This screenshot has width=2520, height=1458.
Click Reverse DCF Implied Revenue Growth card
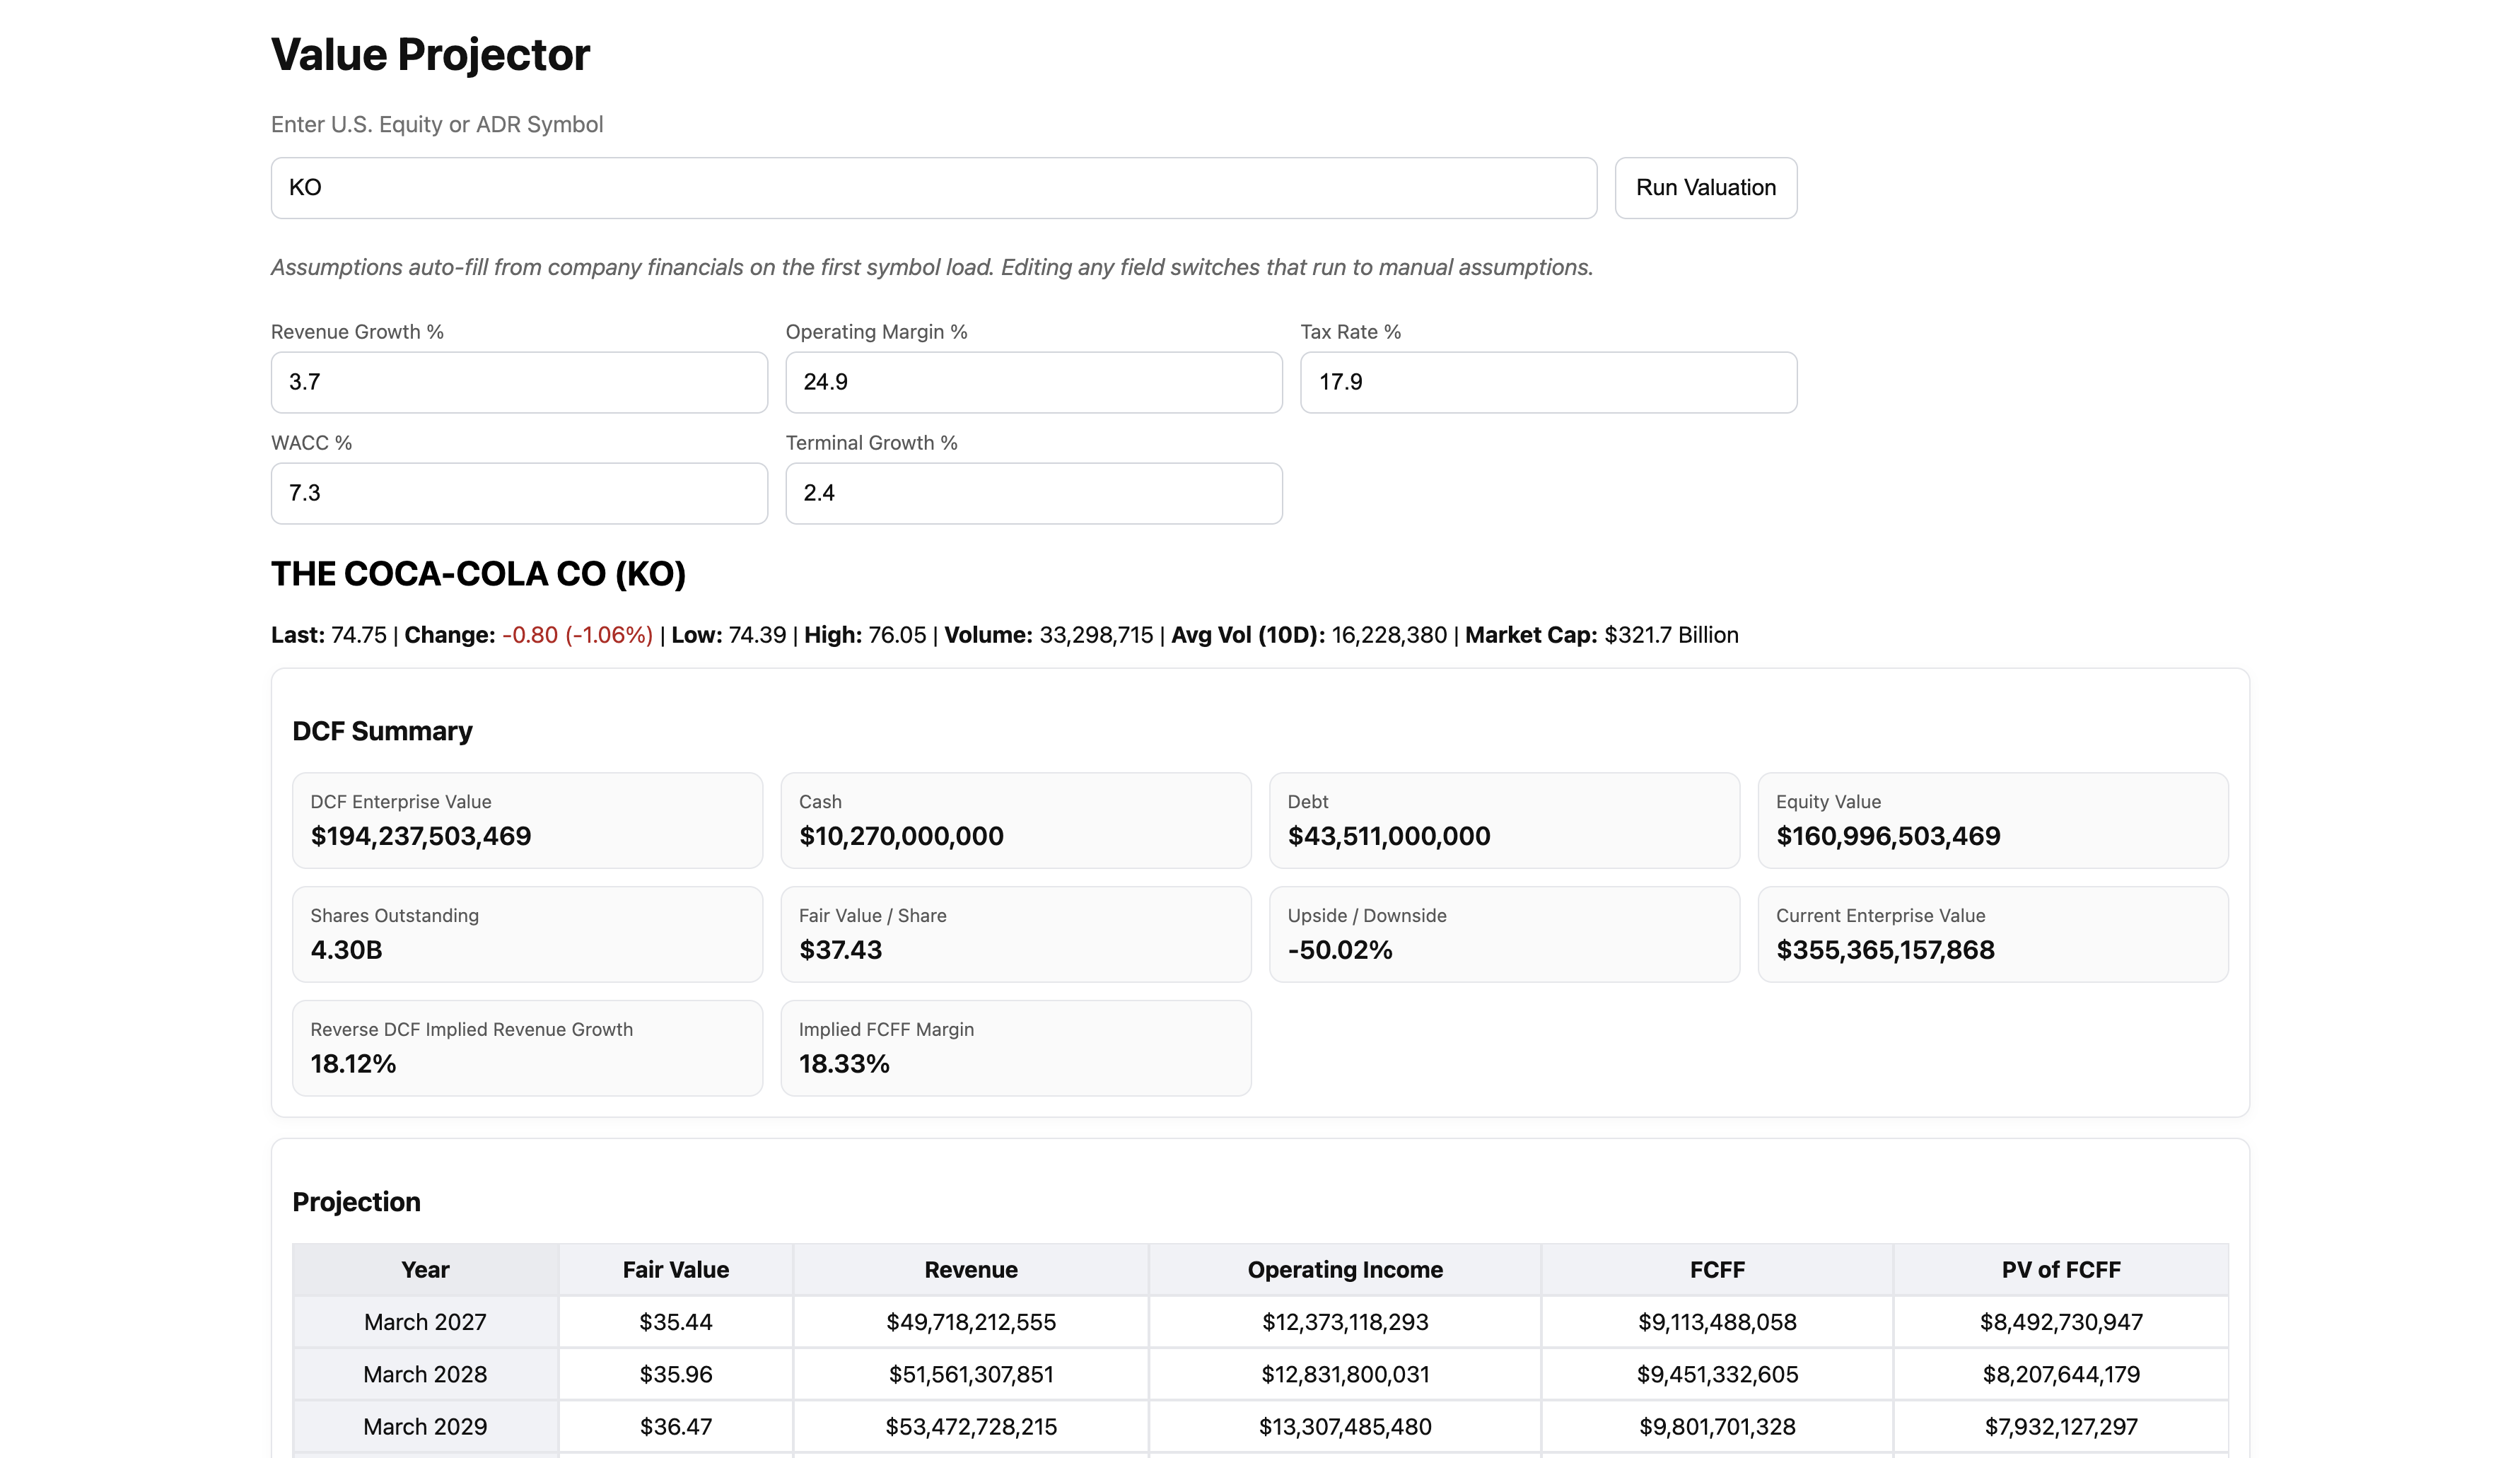(527, 1048)
